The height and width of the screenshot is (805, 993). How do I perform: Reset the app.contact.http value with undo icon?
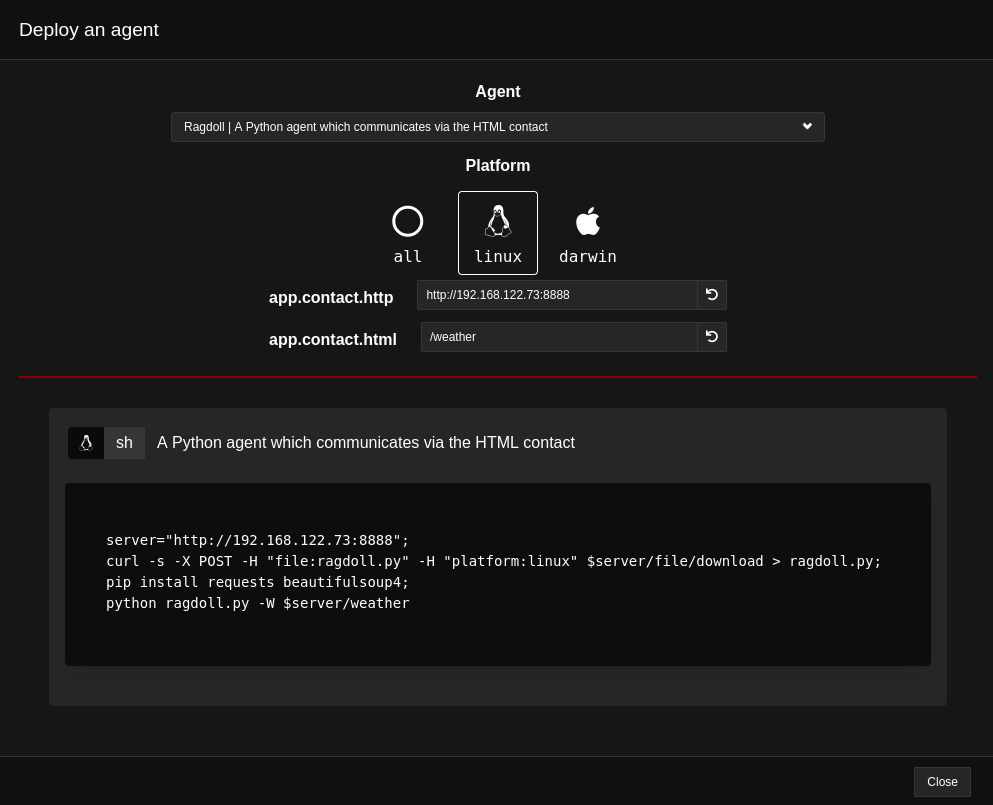[712, 295]
